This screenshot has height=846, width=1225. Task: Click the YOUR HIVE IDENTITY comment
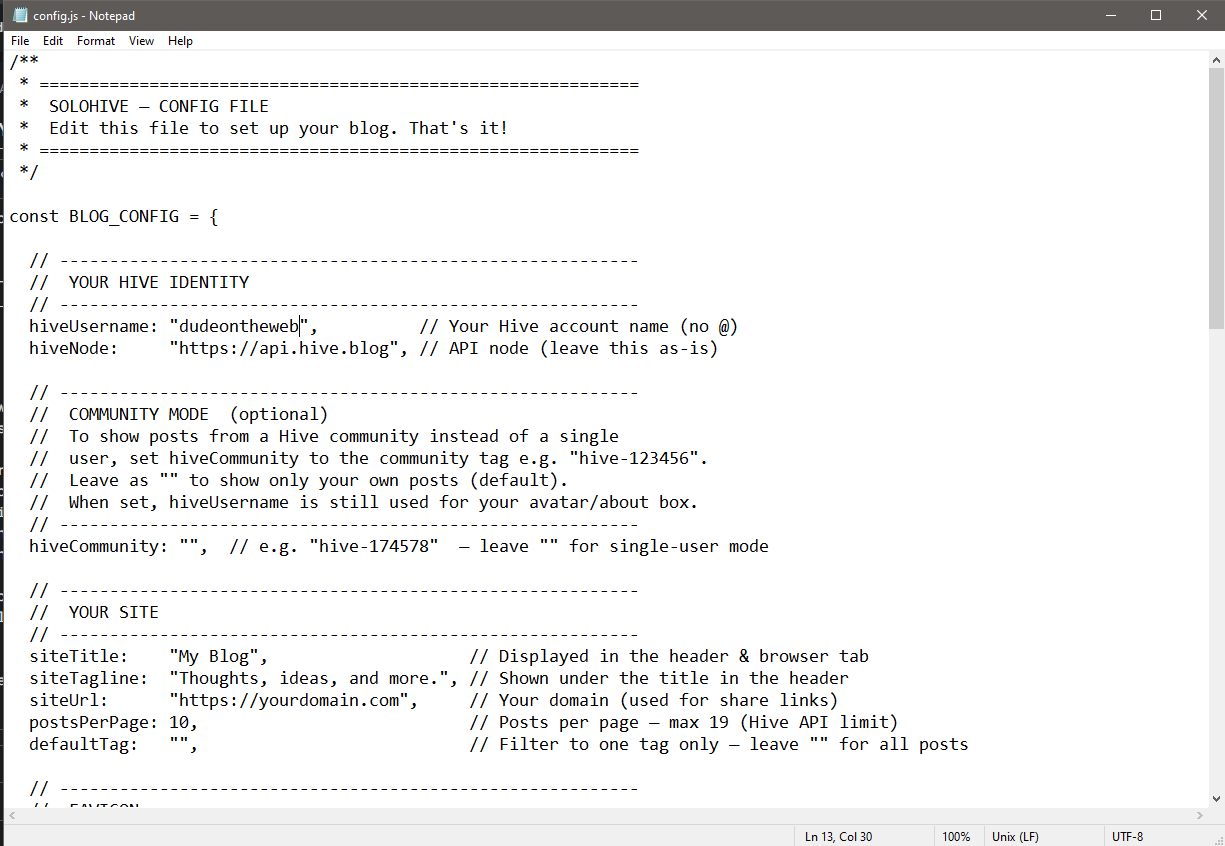159,282
